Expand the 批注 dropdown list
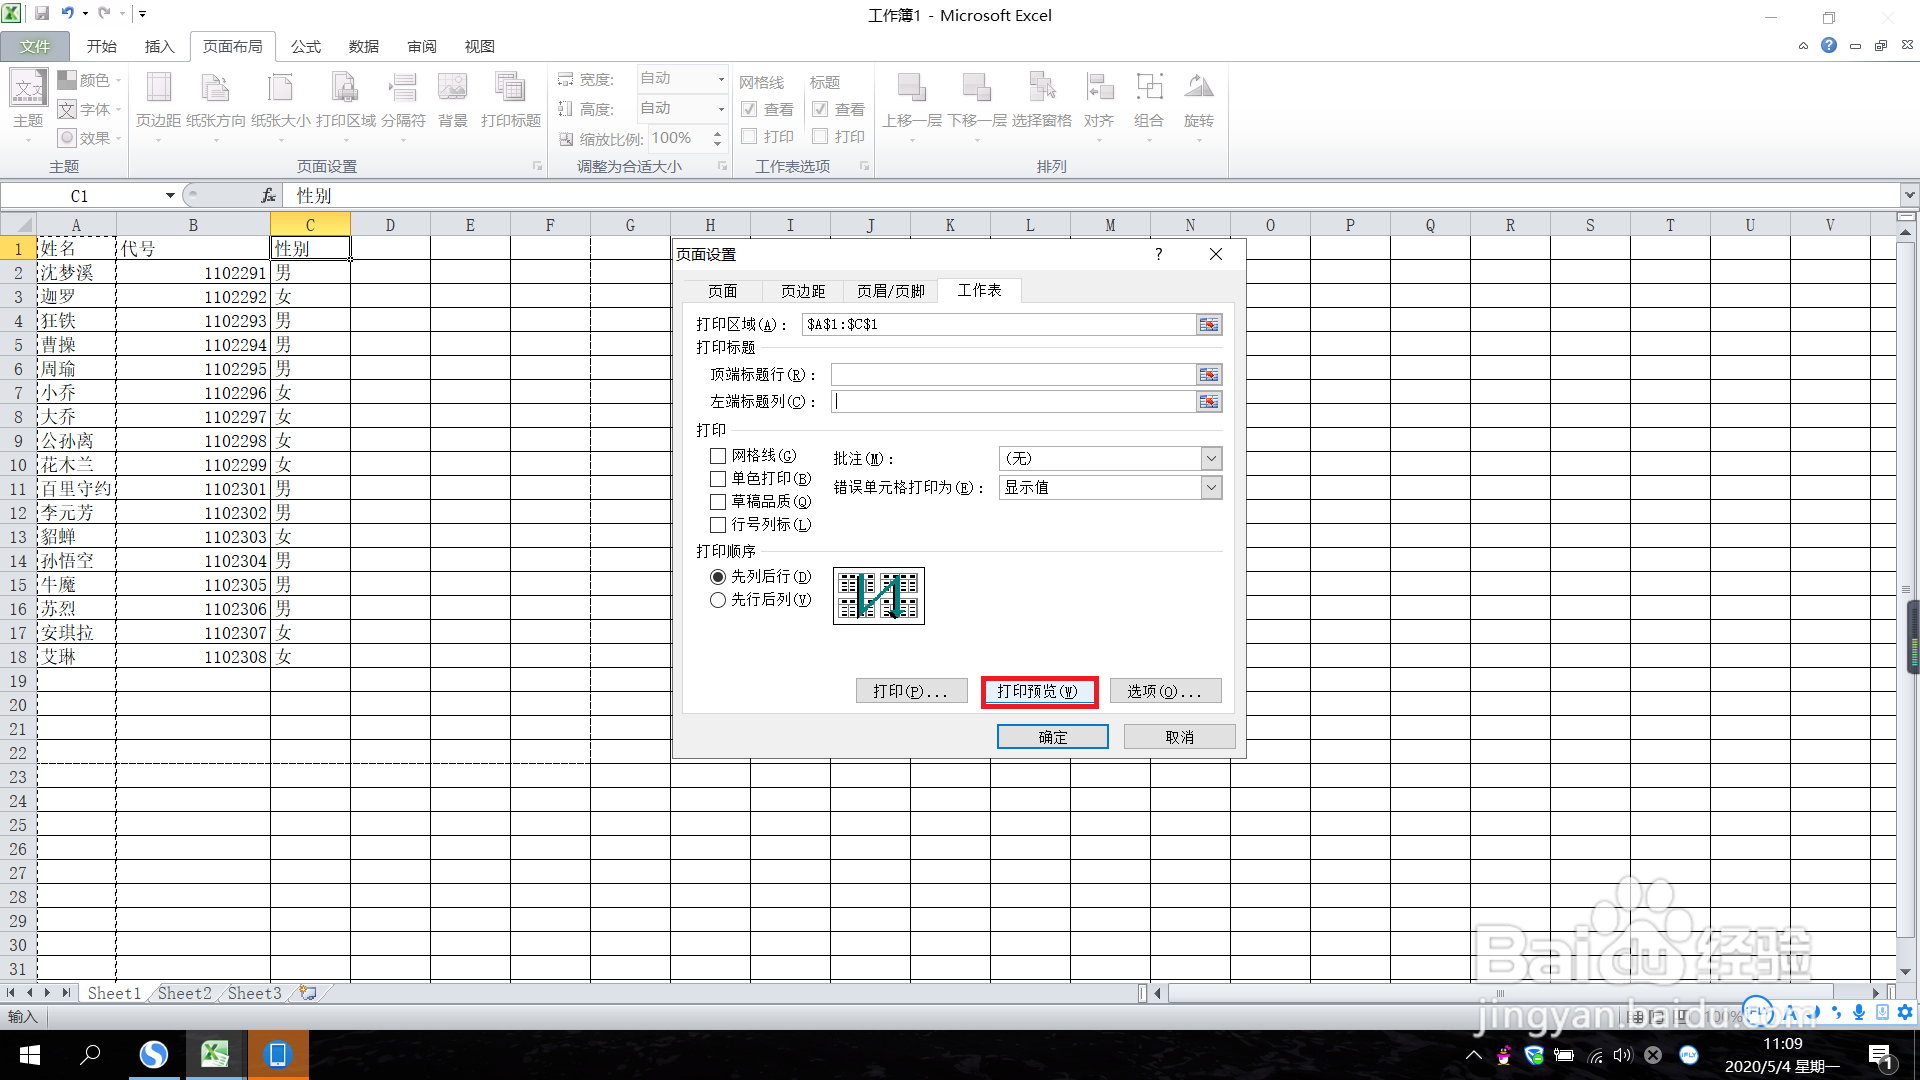 pos(1211,459)
